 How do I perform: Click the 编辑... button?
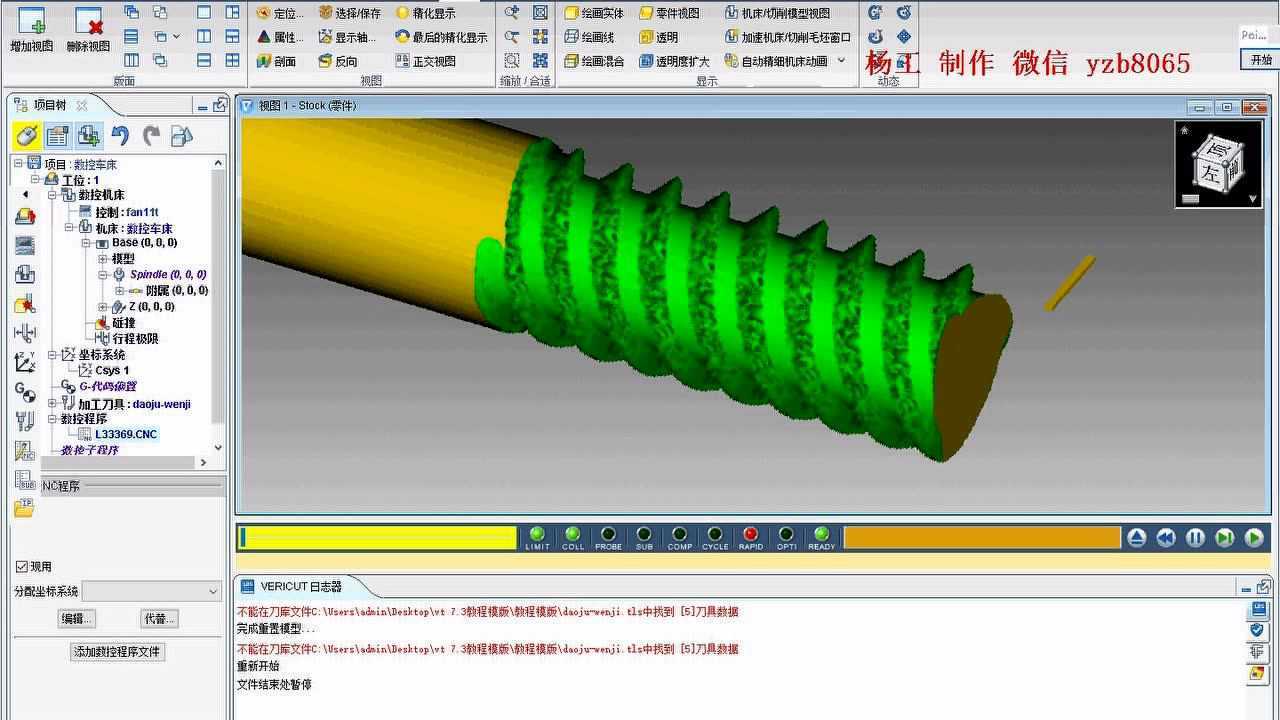pos(77,619)
